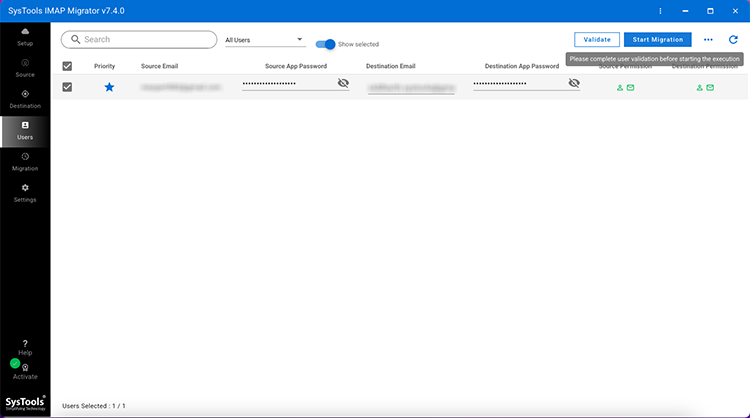
Task: Click source permission user icon
Action: (619, 88)
